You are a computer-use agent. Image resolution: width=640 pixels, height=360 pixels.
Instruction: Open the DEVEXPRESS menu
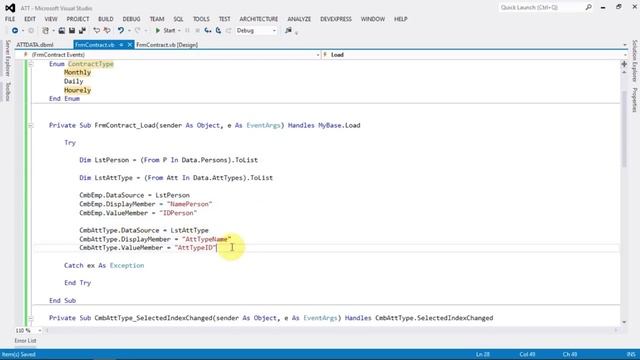pyautogui.click(x=336, y=19)
